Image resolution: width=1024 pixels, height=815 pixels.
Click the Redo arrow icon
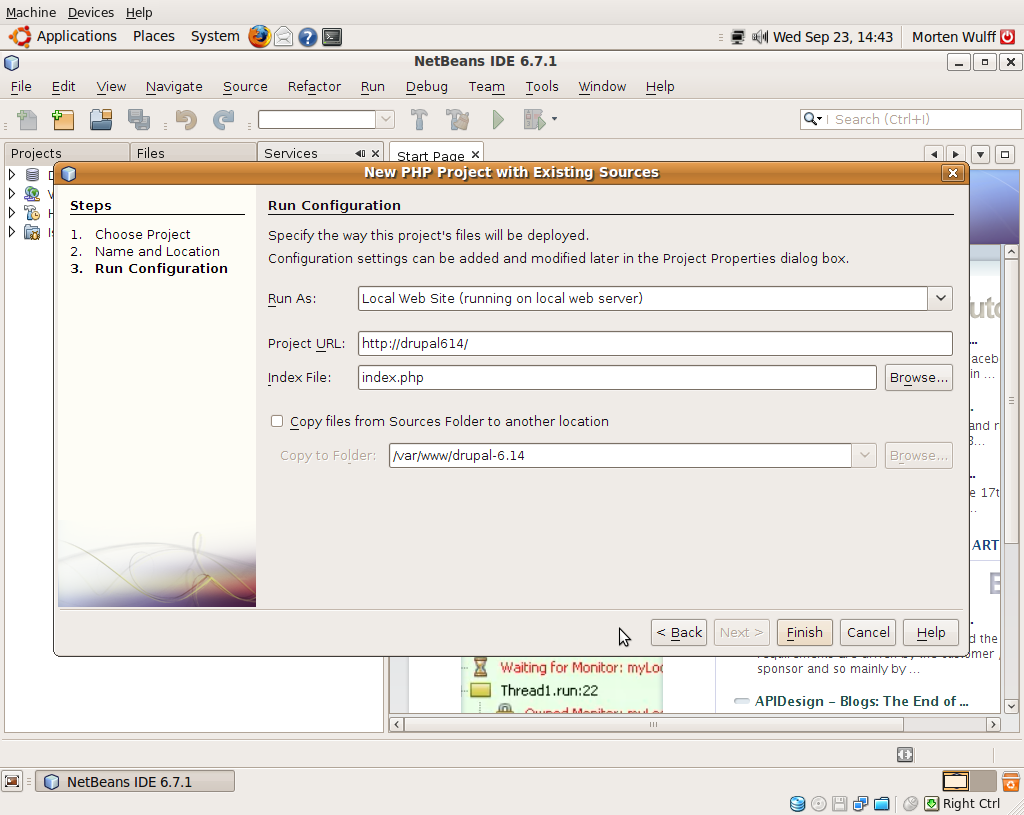[x=223, y=120]
